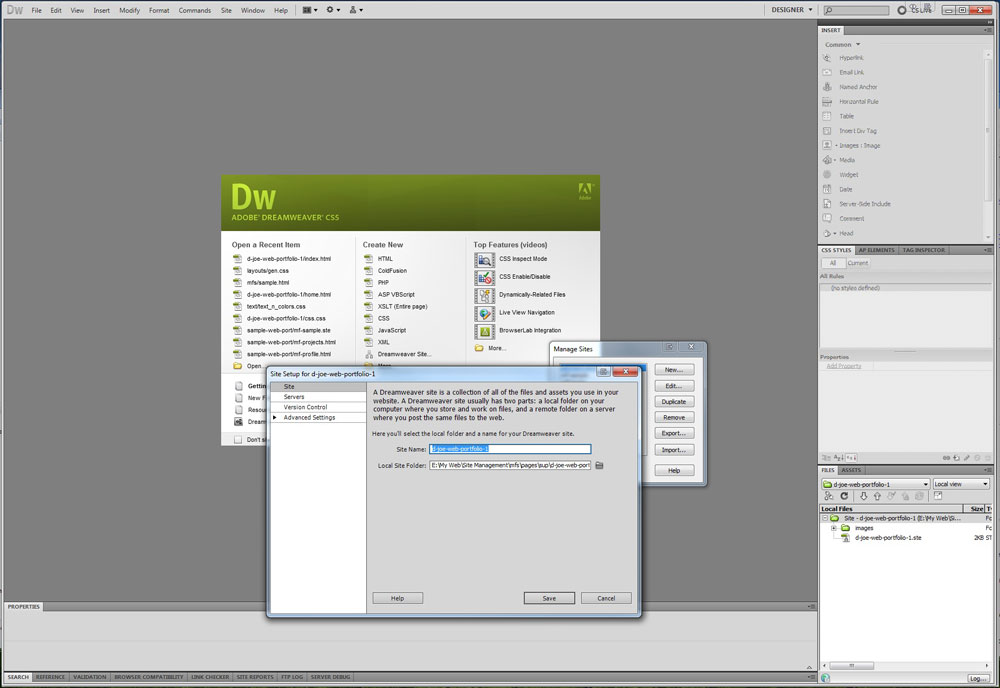Click the Refresh icon in Files panel
This screenshot has height=688, width=1000.
coord(844,496)
